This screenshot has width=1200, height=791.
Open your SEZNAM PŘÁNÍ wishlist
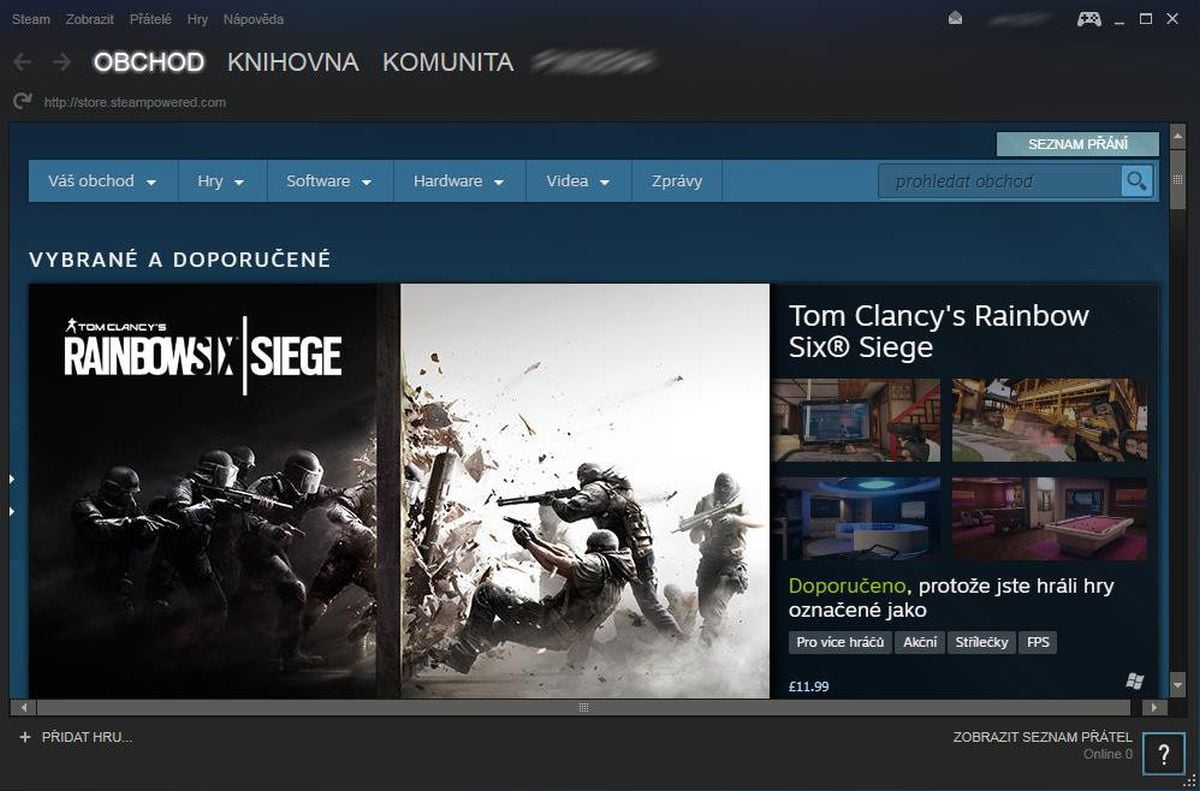(x=1080, y=143)
